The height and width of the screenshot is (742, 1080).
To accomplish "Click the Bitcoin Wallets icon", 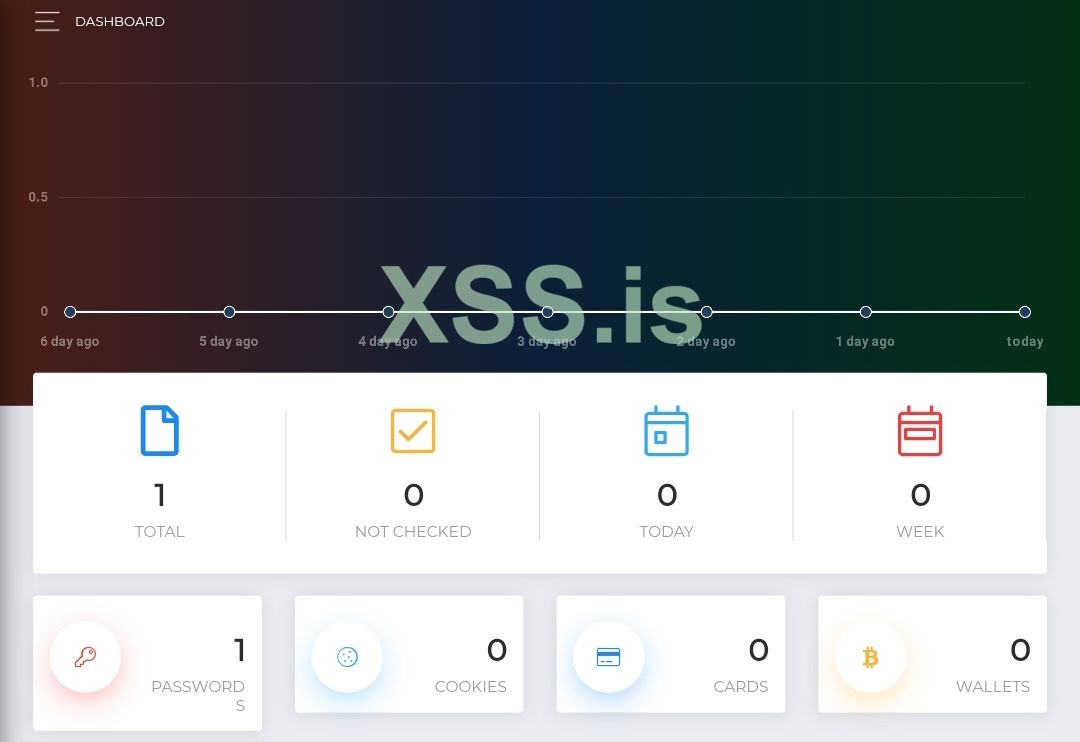I will pyautogui.click(x=871, y=657).
